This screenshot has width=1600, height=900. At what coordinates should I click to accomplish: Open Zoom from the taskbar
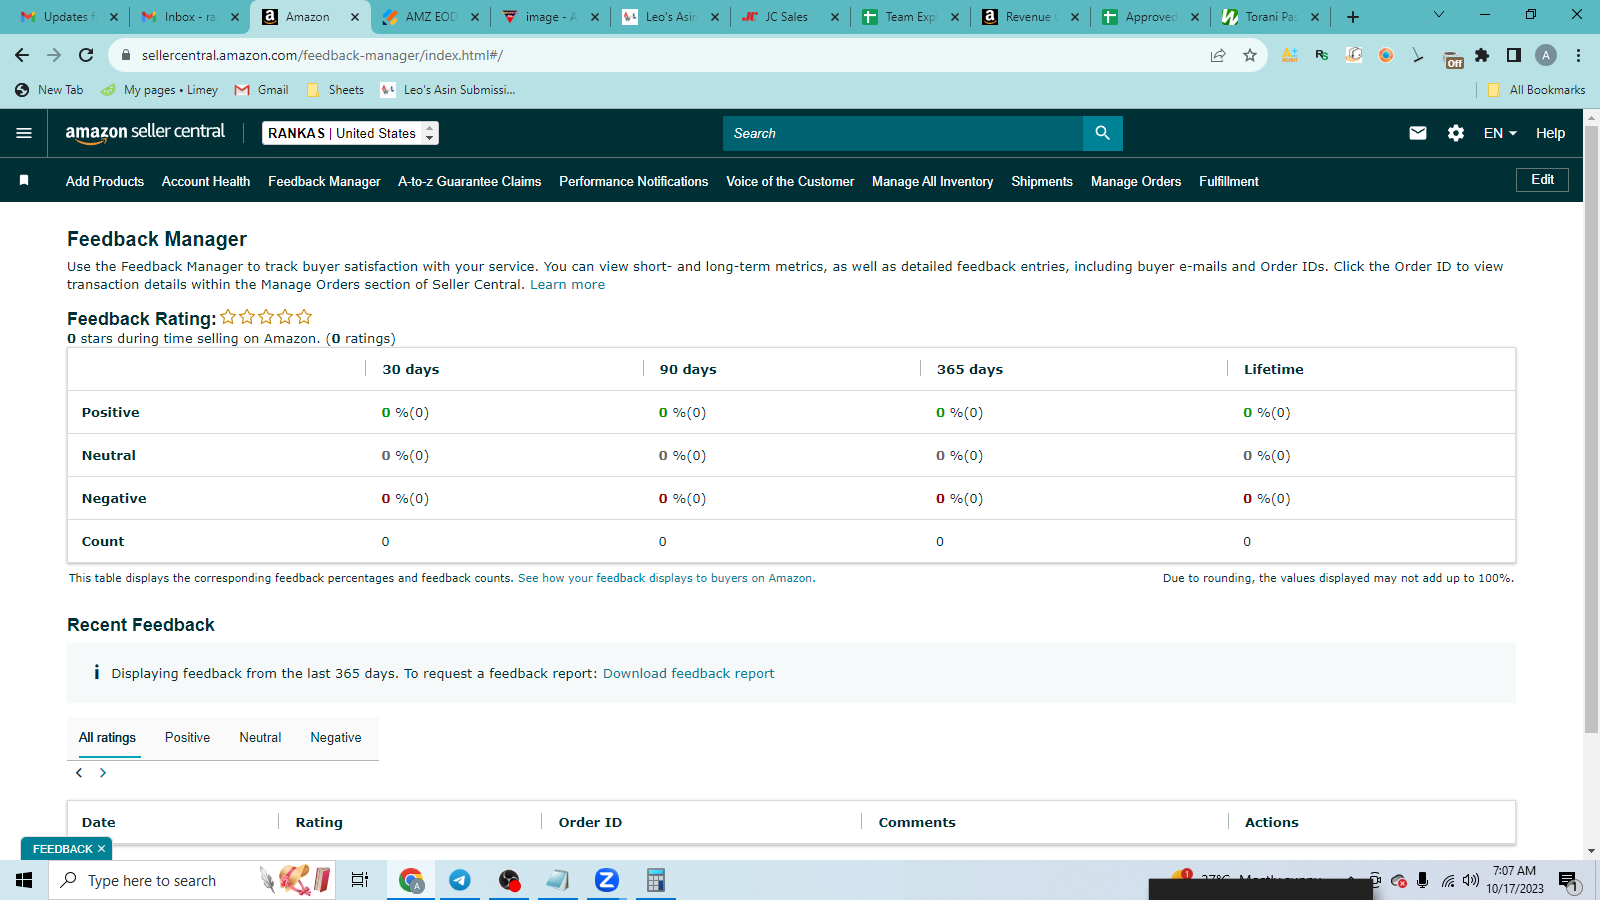(606, 880)
